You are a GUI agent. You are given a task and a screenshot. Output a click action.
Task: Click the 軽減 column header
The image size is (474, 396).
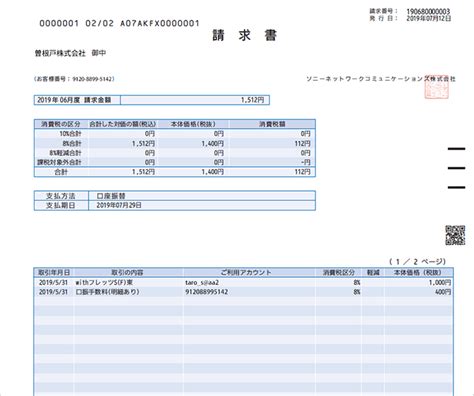coord(373,273)
